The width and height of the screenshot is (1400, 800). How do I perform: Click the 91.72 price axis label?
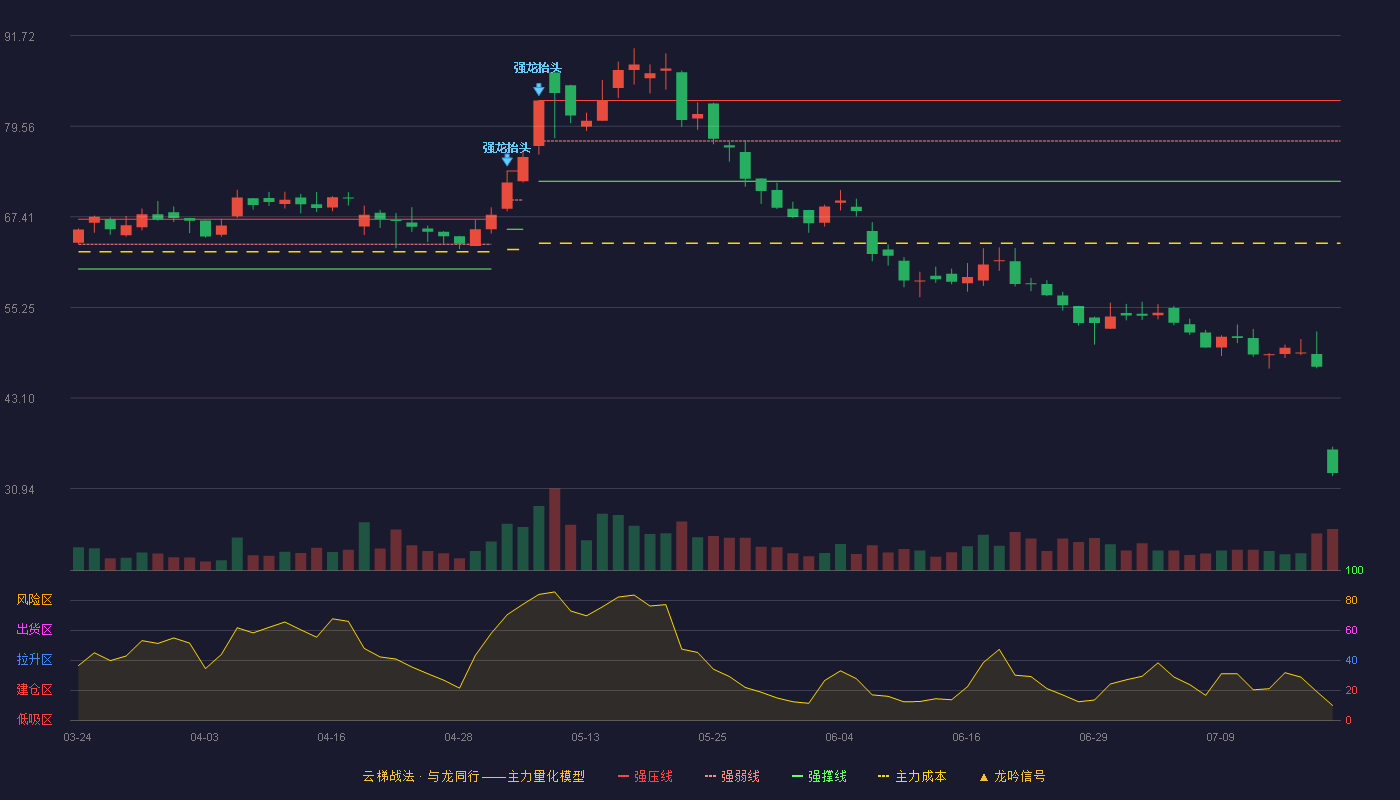[19, 37]
